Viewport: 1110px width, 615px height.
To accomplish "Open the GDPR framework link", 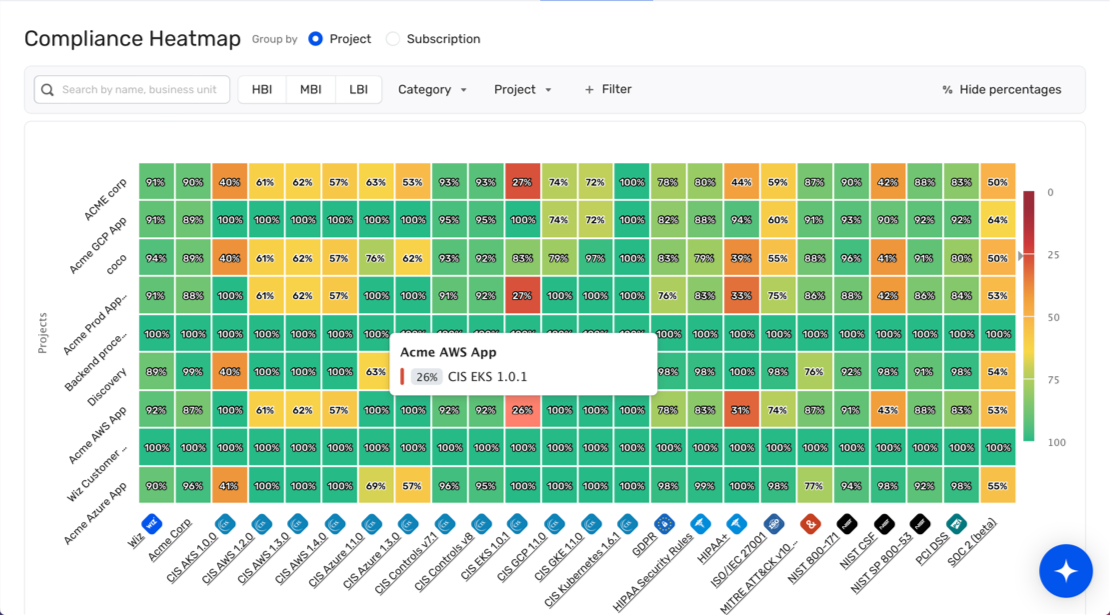I will pyautogui.click(x=643, y=545).
